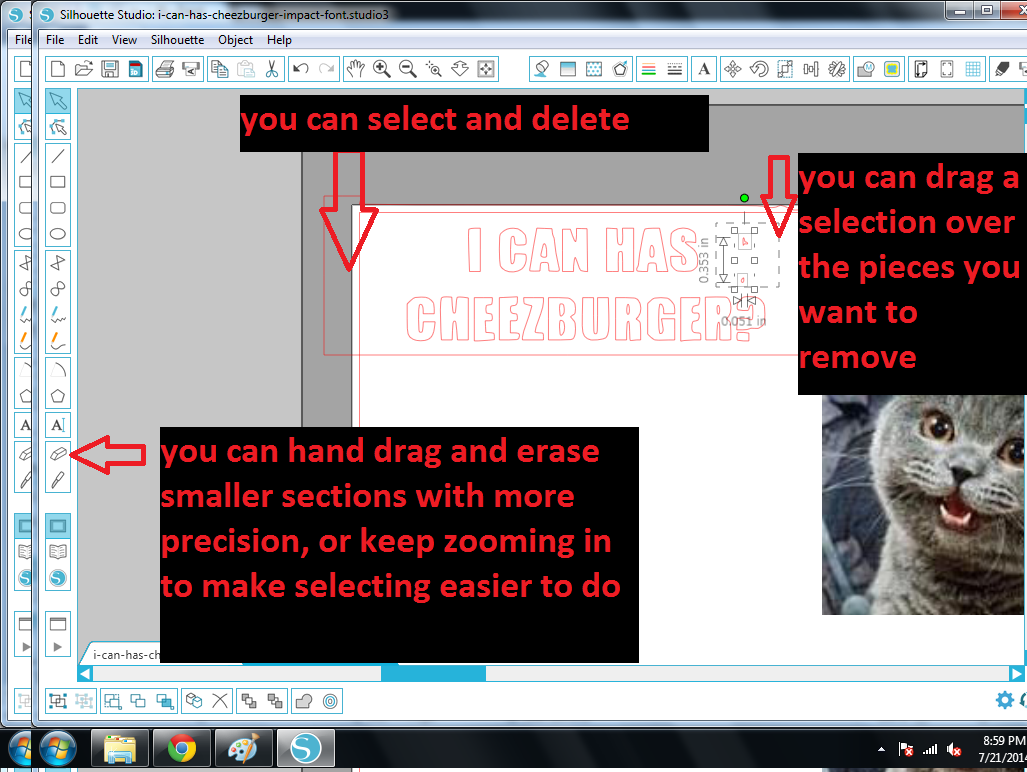Open the Replicate window
This screenshot has height=772, width=1027.
pyautogui.click(x=837, y=69)
